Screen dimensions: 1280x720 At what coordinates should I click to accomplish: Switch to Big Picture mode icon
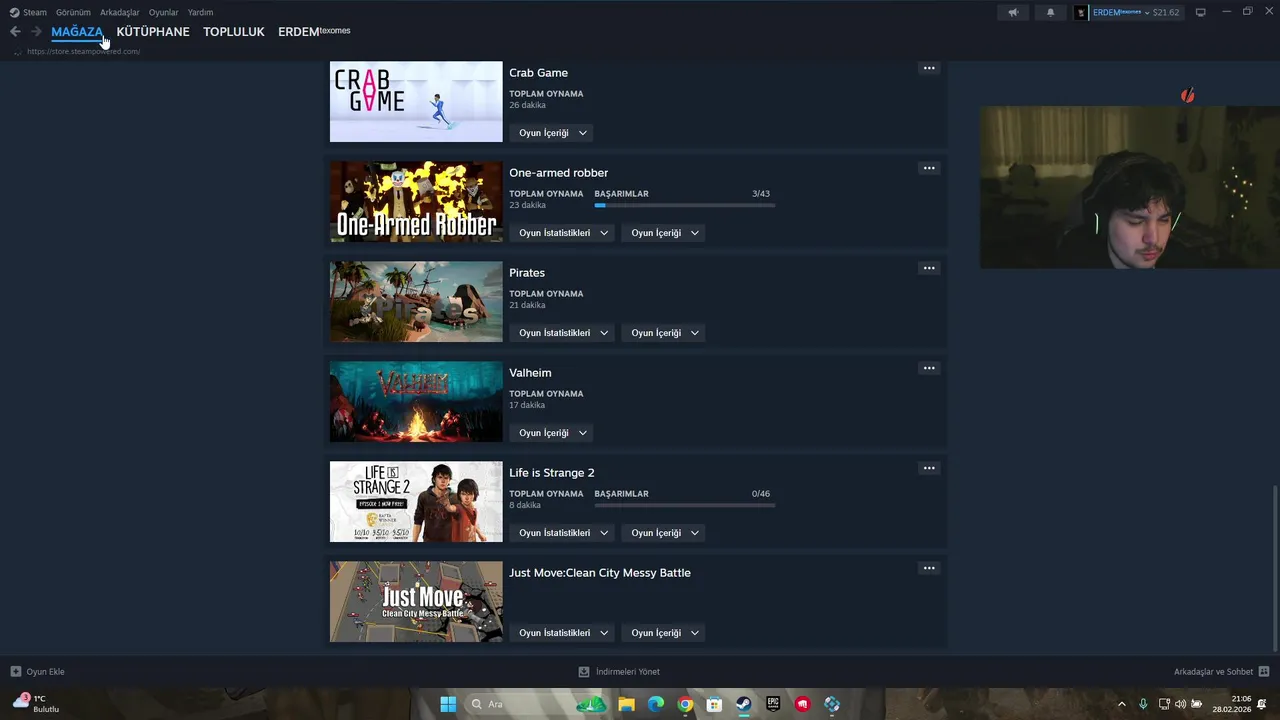[x=1201, y=12]
